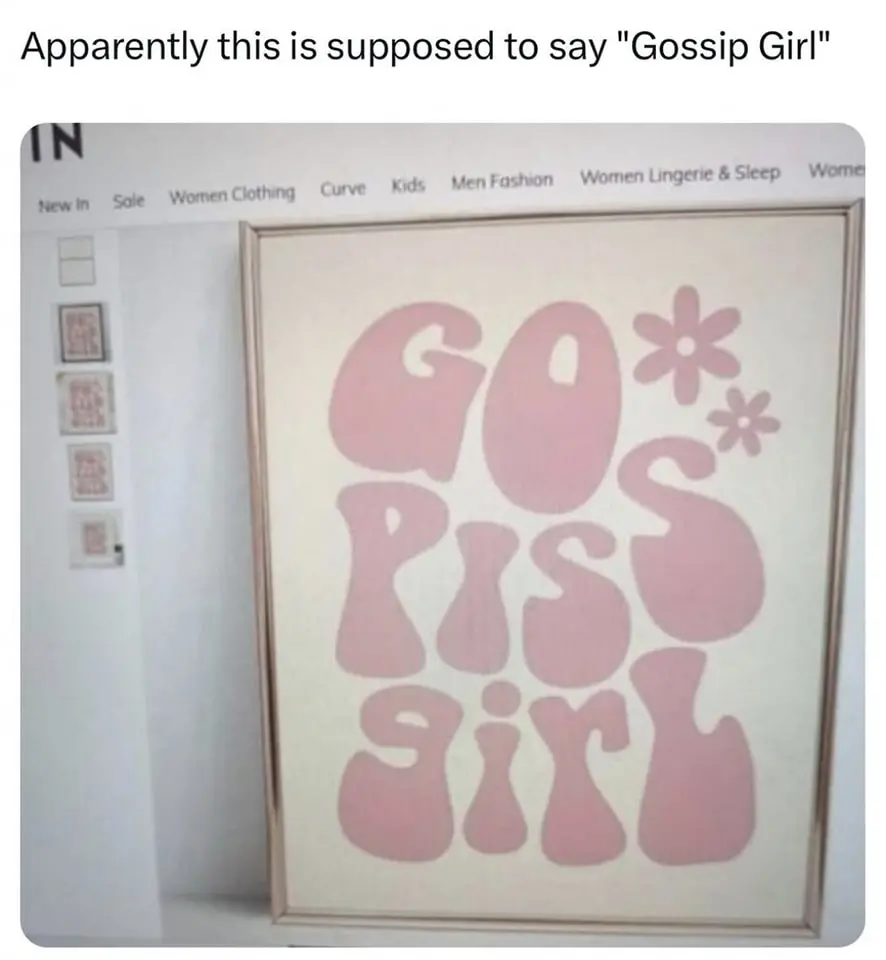Open Women Lingerie & Sleep category

tap(680, 174)
